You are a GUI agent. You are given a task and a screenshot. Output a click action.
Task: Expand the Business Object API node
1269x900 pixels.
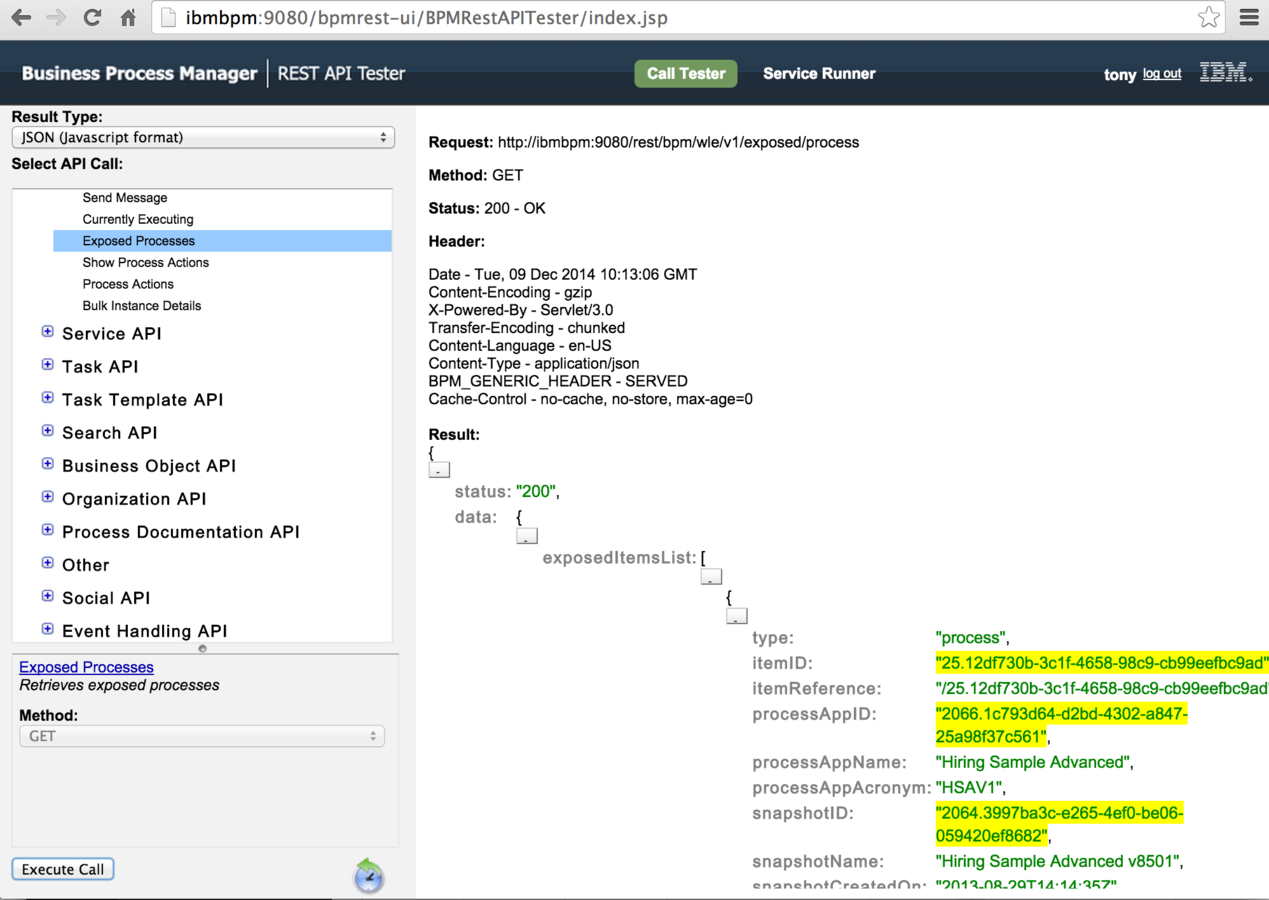click(x=47, y=464)
